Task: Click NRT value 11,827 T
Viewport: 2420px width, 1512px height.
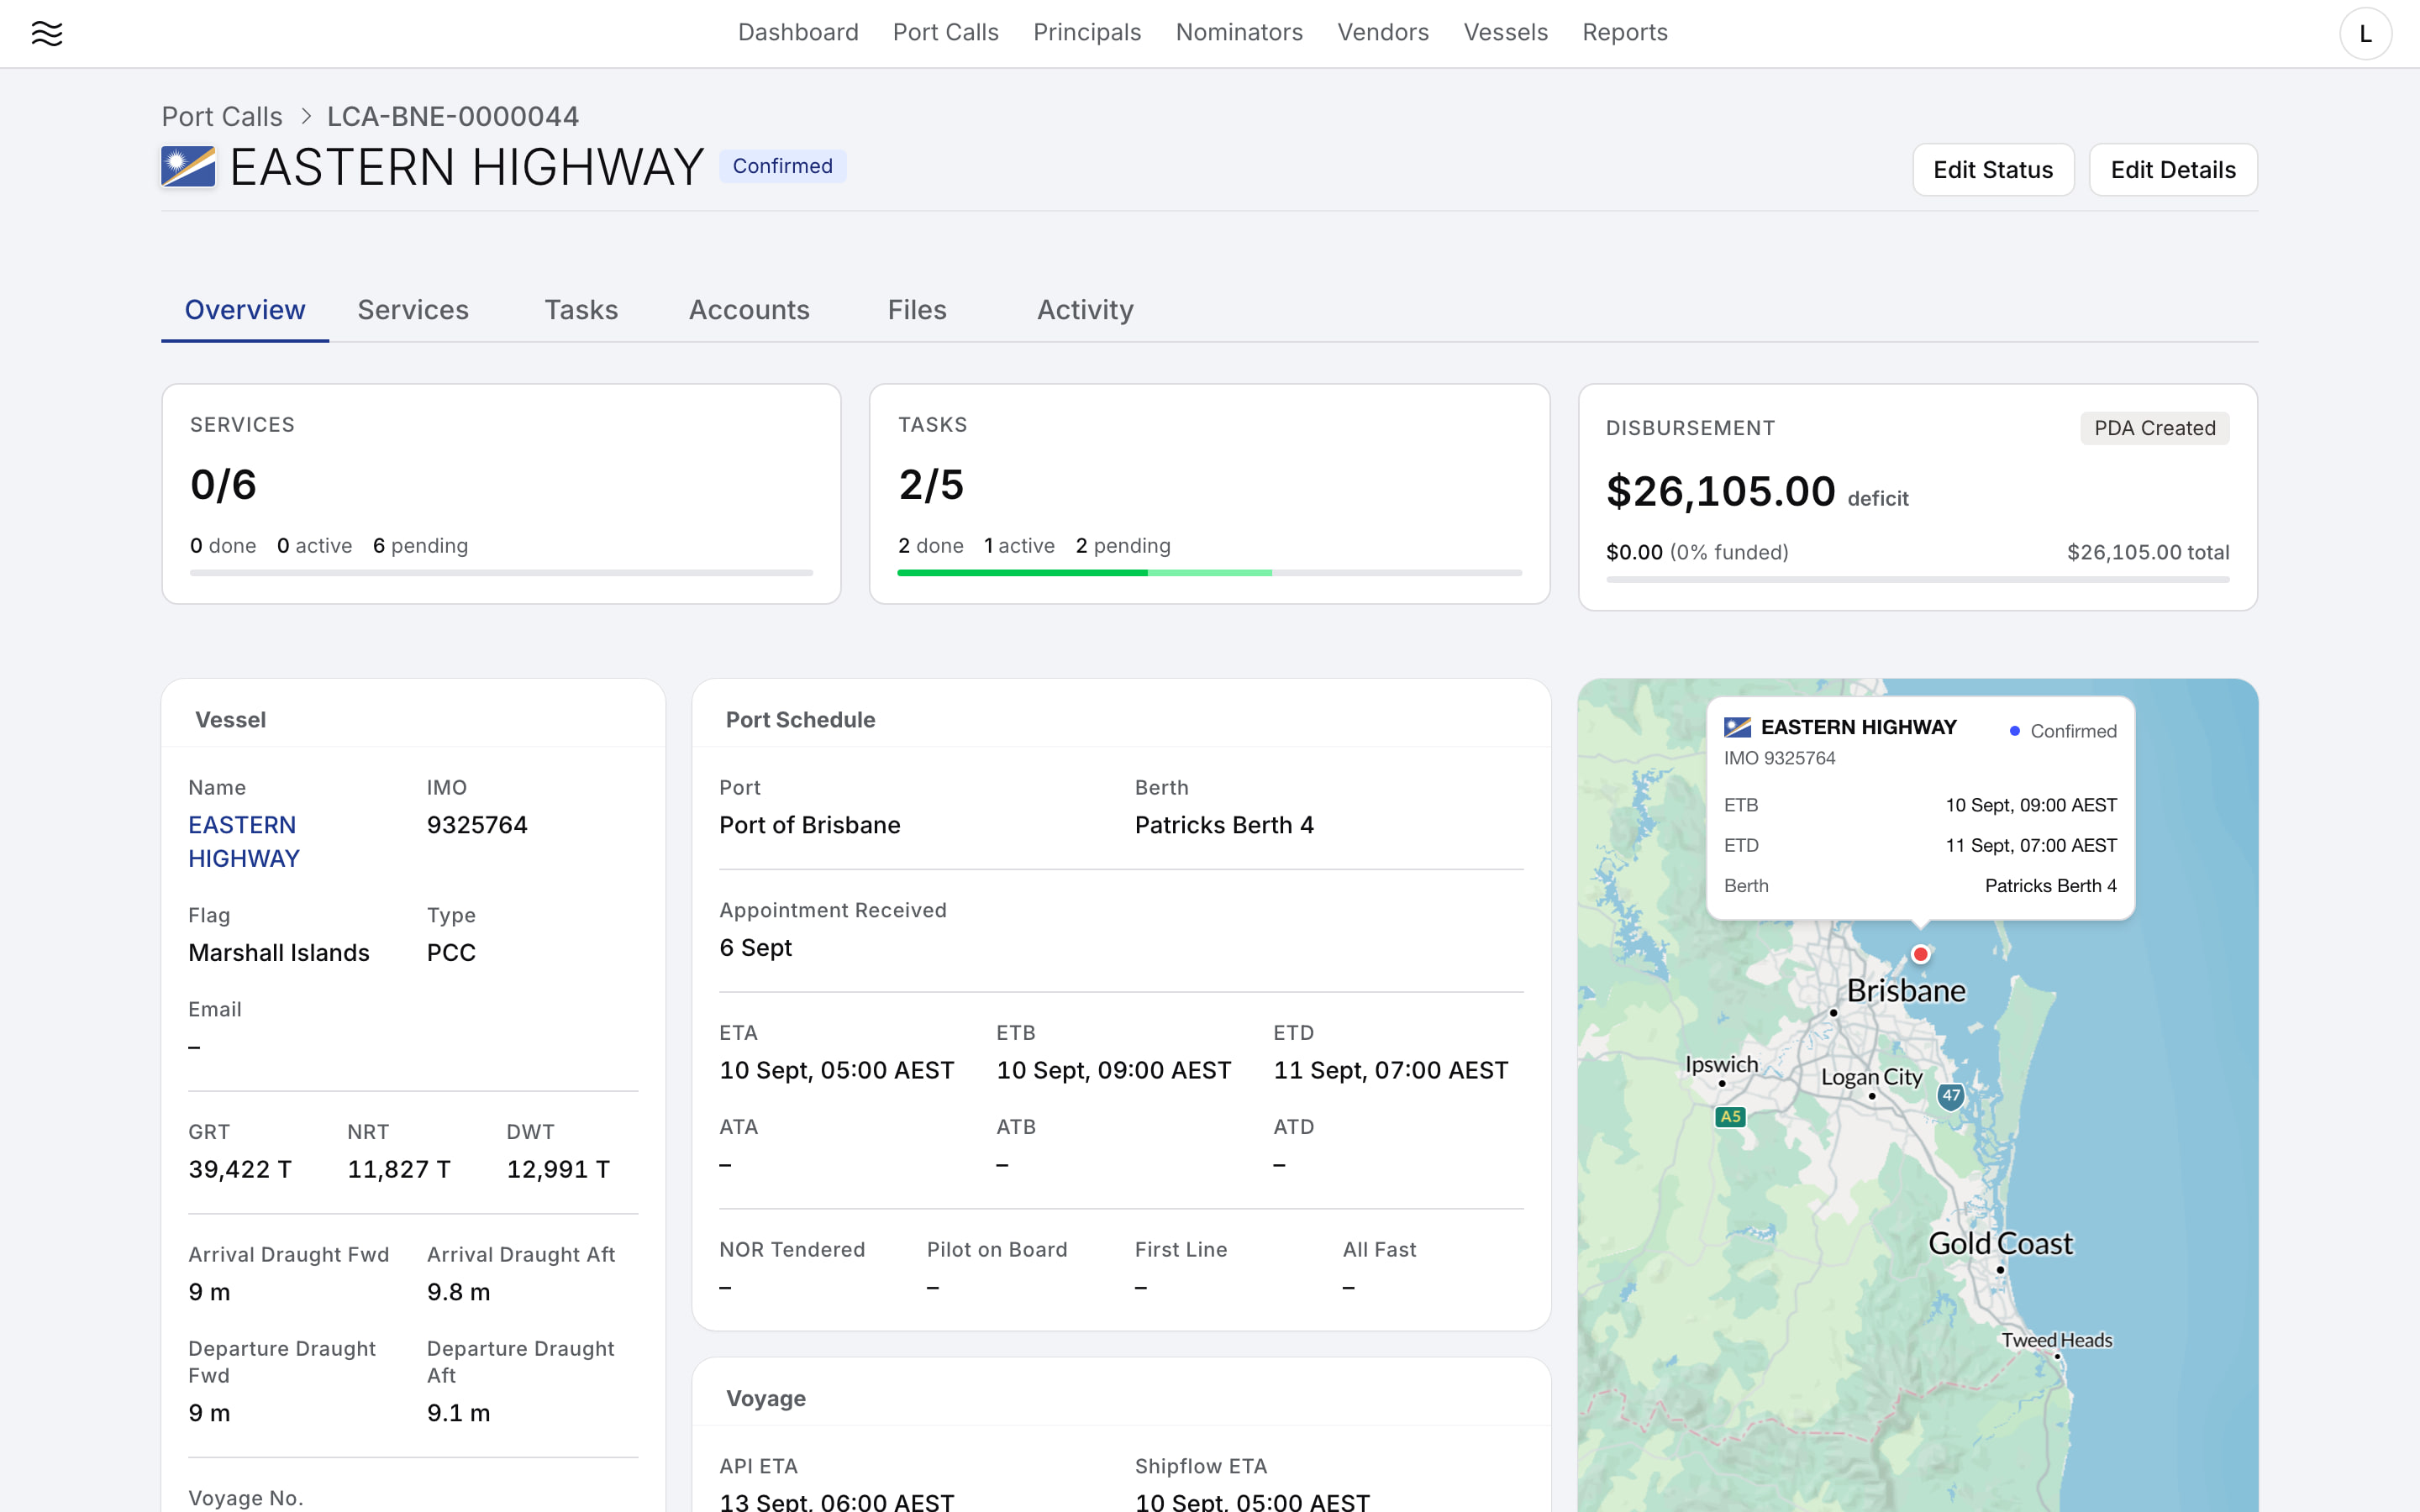Action: (399, 1170)
